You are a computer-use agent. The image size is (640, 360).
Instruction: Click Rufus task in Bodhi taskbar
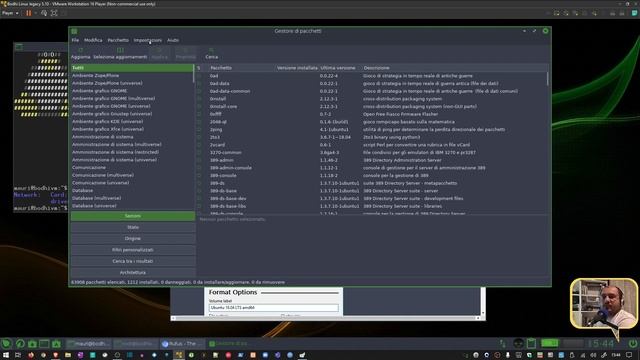pos(182,344)
